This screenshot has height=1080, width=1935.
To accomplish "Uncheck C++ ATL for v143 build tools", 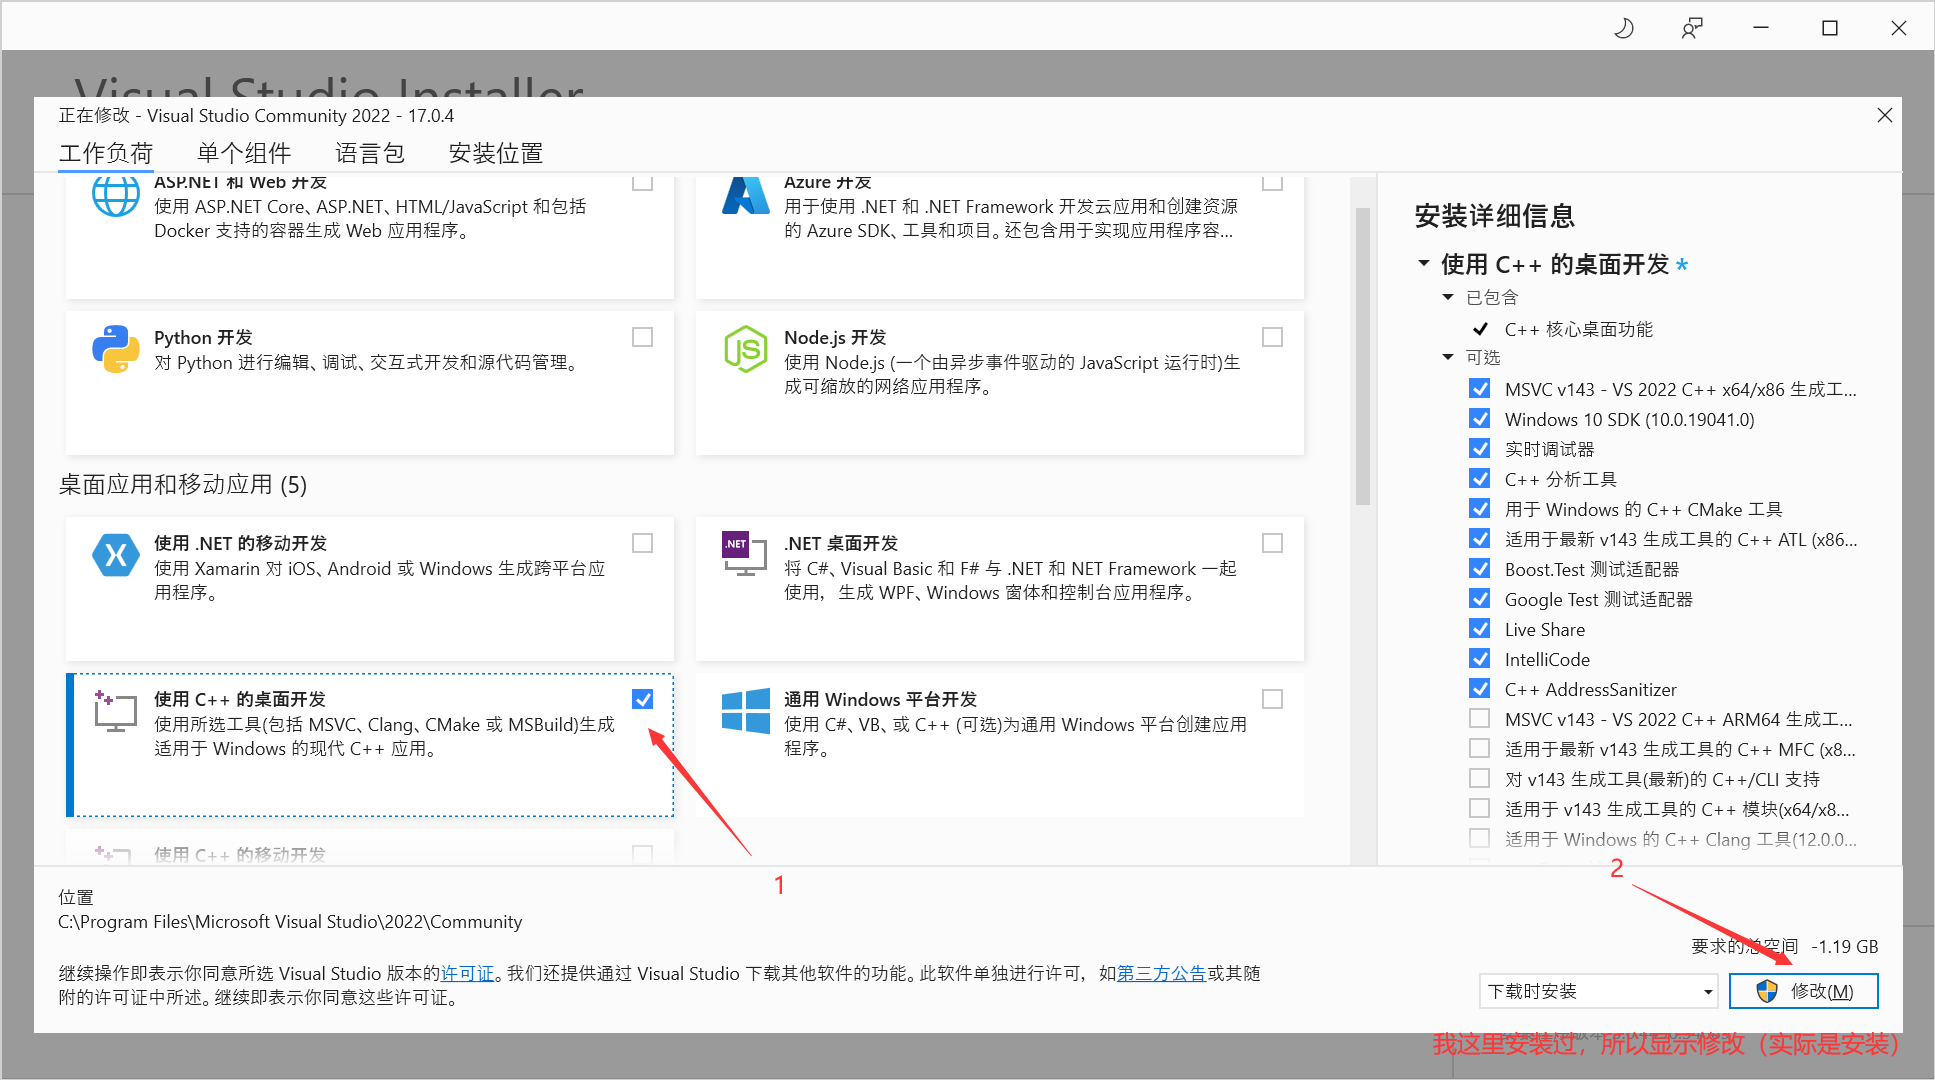I will 1480,539.
